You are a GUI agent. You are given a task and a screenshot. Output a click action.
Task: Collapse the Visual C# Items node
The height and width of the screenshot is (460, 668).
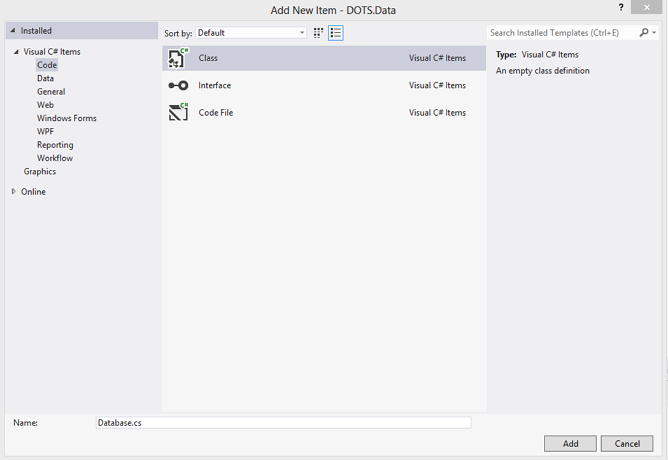coord(16,52)
